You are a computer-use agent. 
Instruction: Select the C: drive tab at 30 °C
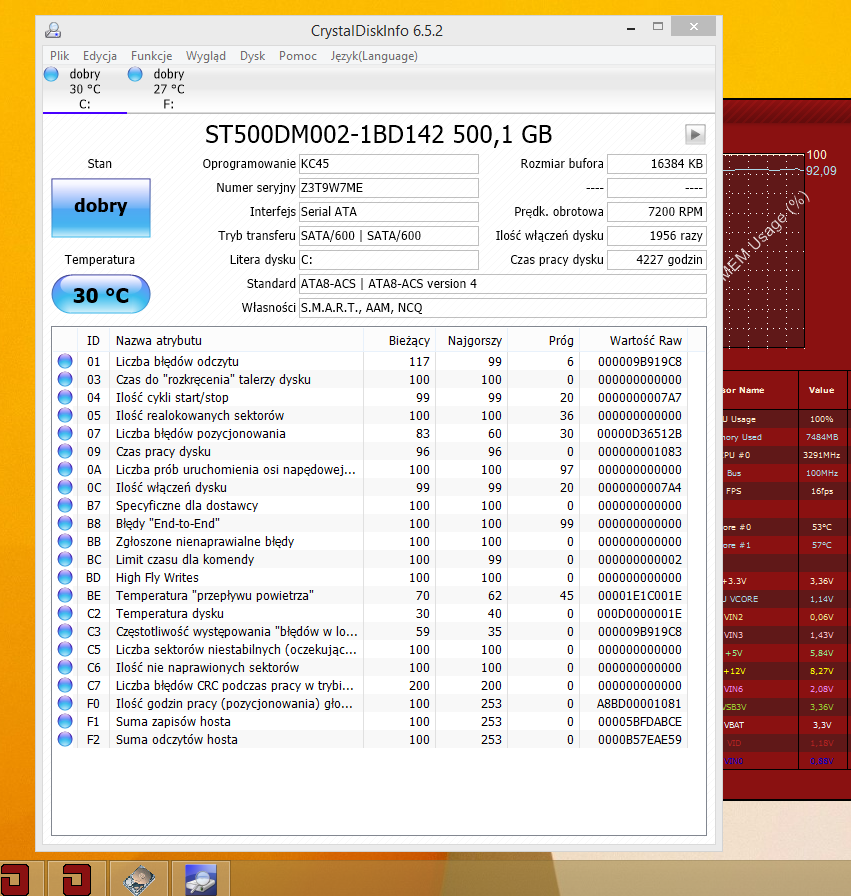(85, 89)
